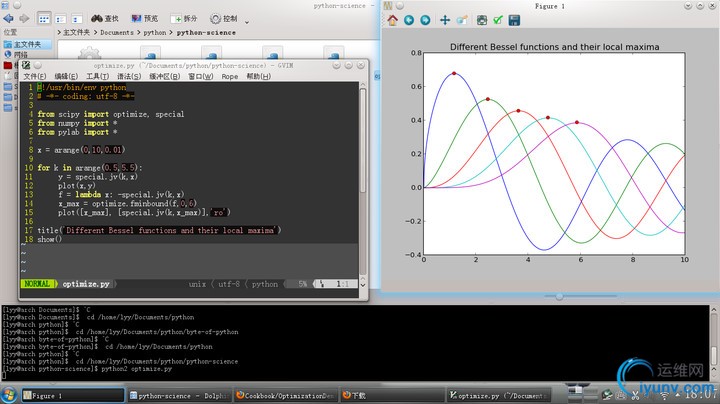Switch to the optimize.py GVIM taskbar entry
This screenshot has height=404, width=720.
tap(498, 396)
